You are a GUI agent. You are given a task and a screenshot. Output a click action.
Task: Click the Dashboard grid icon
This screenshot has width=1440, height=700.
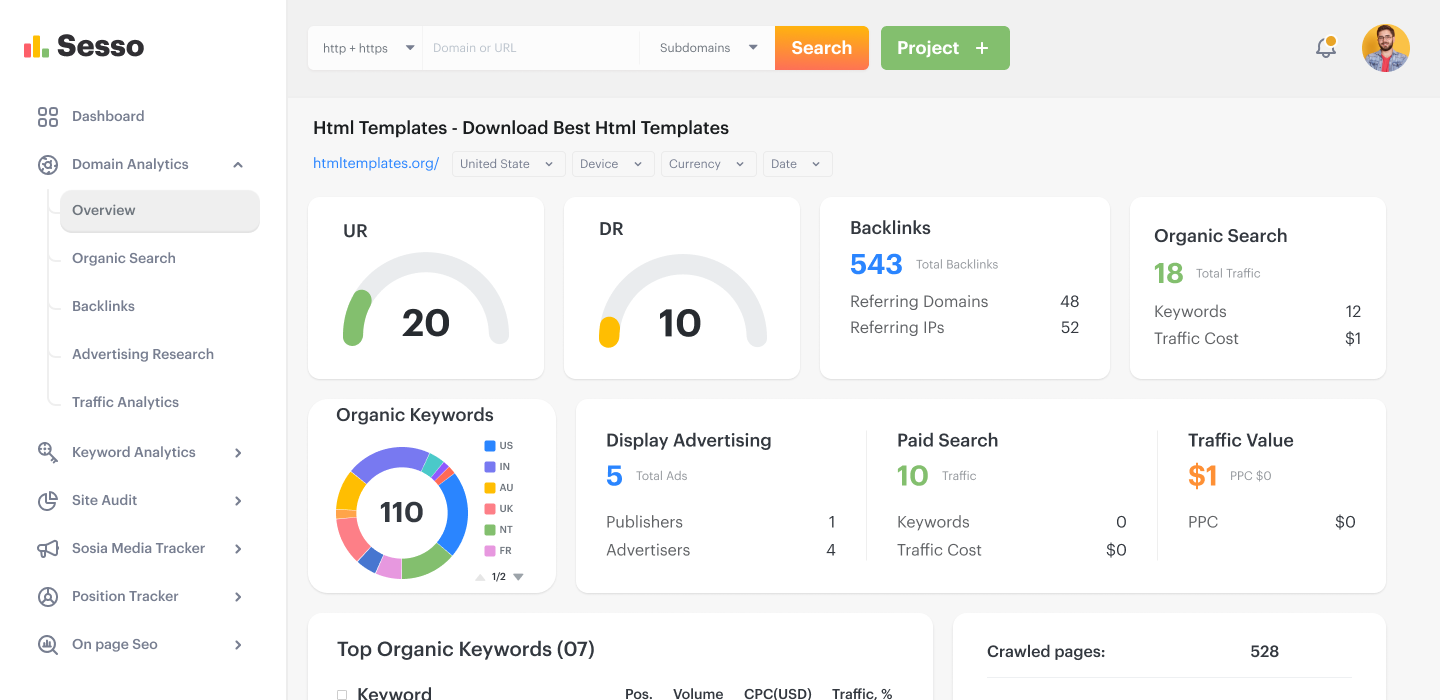click(x=47, y=117)
